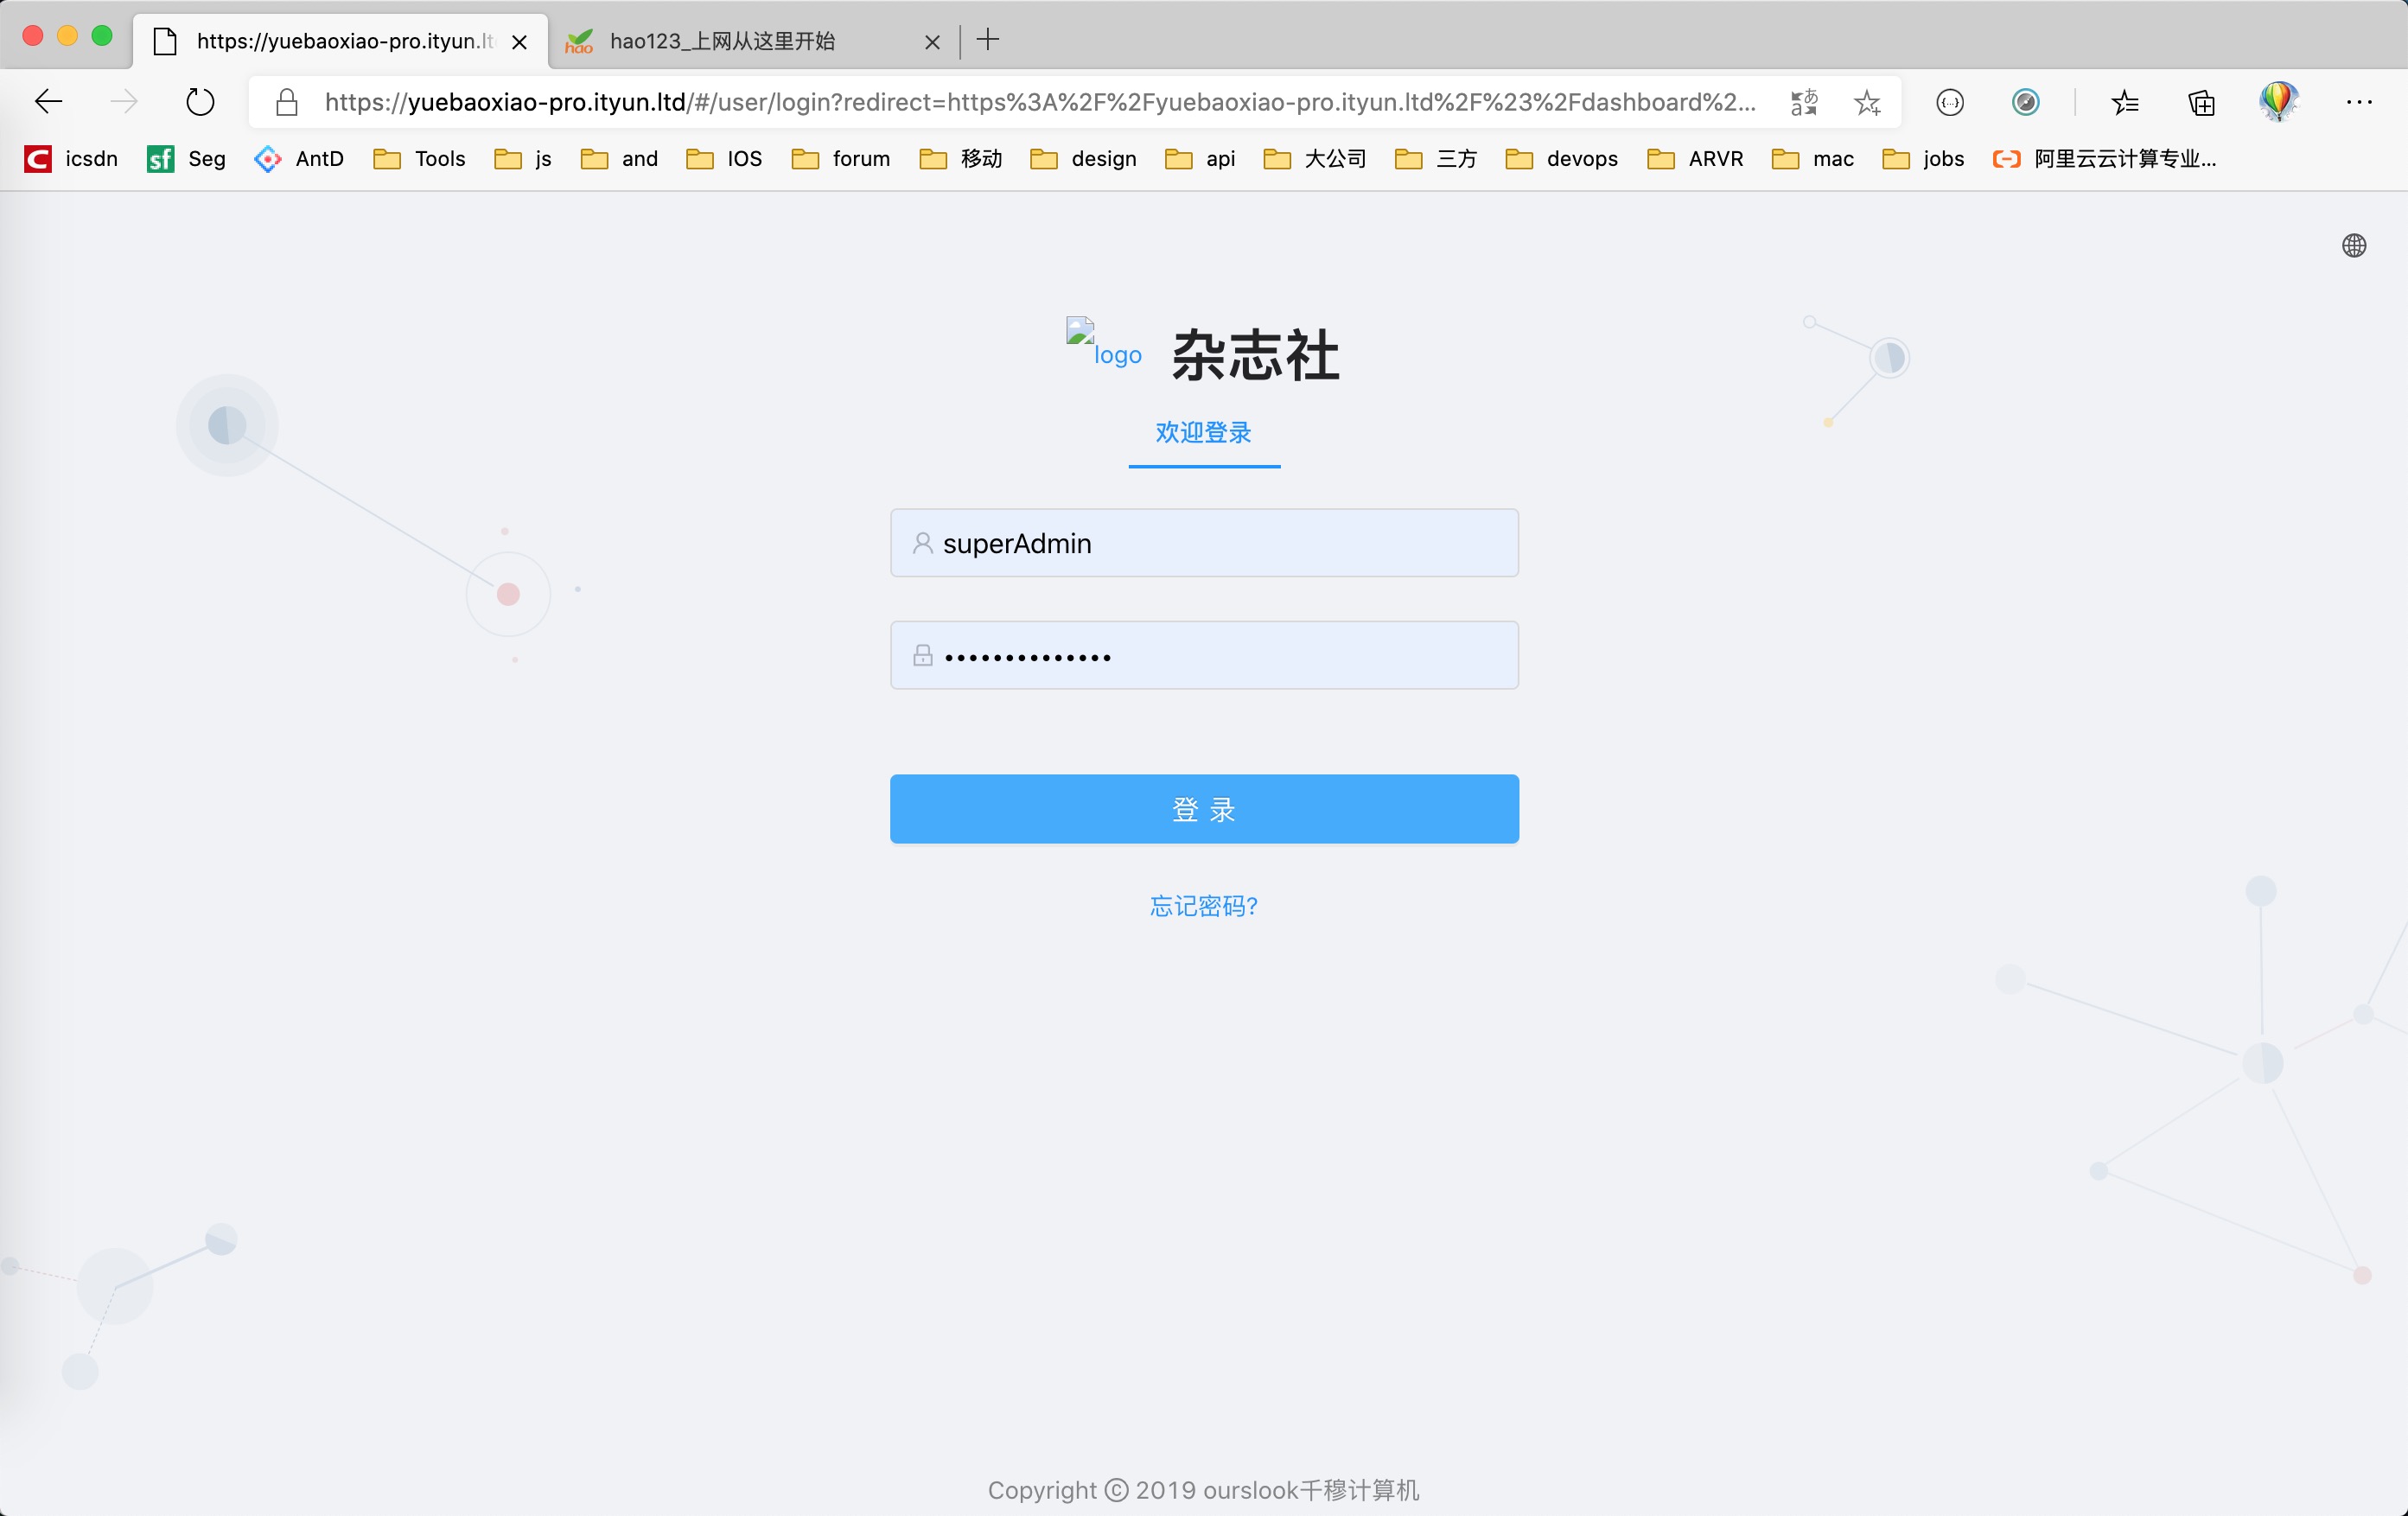Expand the devops bookmark folder
The height and width of the screenshot is (1516, 2408).
pos(1561,159)
